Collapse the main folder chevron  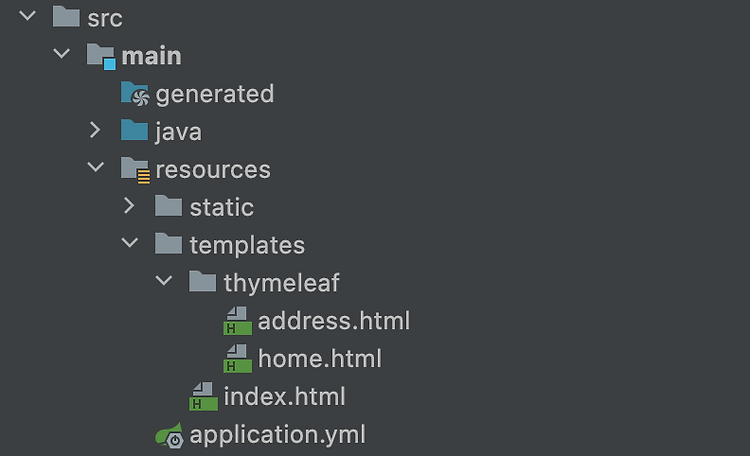pyautogui.click(x=62, y=53)
